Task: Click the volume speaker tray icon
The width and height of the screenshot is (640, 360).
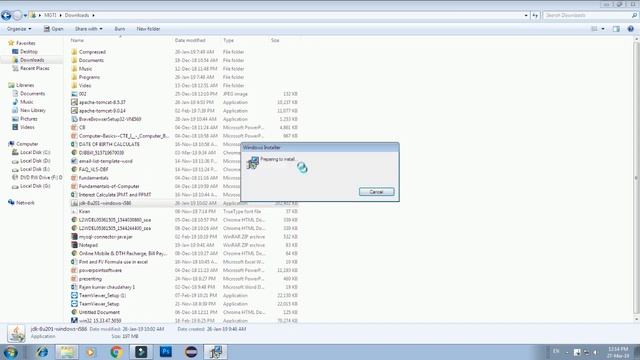Action: pyautogui.click(x=596, y=352)
